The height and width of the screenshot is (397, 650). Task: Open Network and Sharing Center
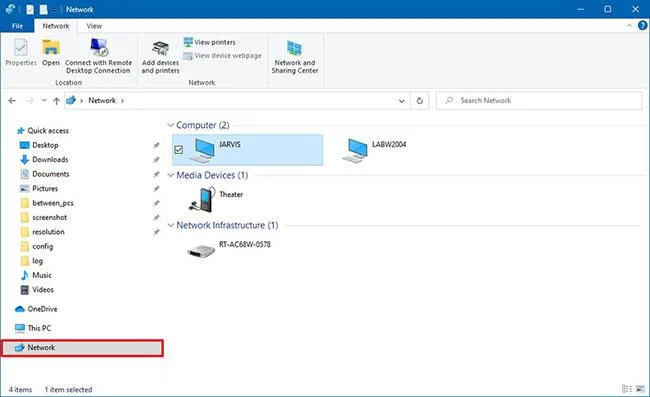(295, 57)
